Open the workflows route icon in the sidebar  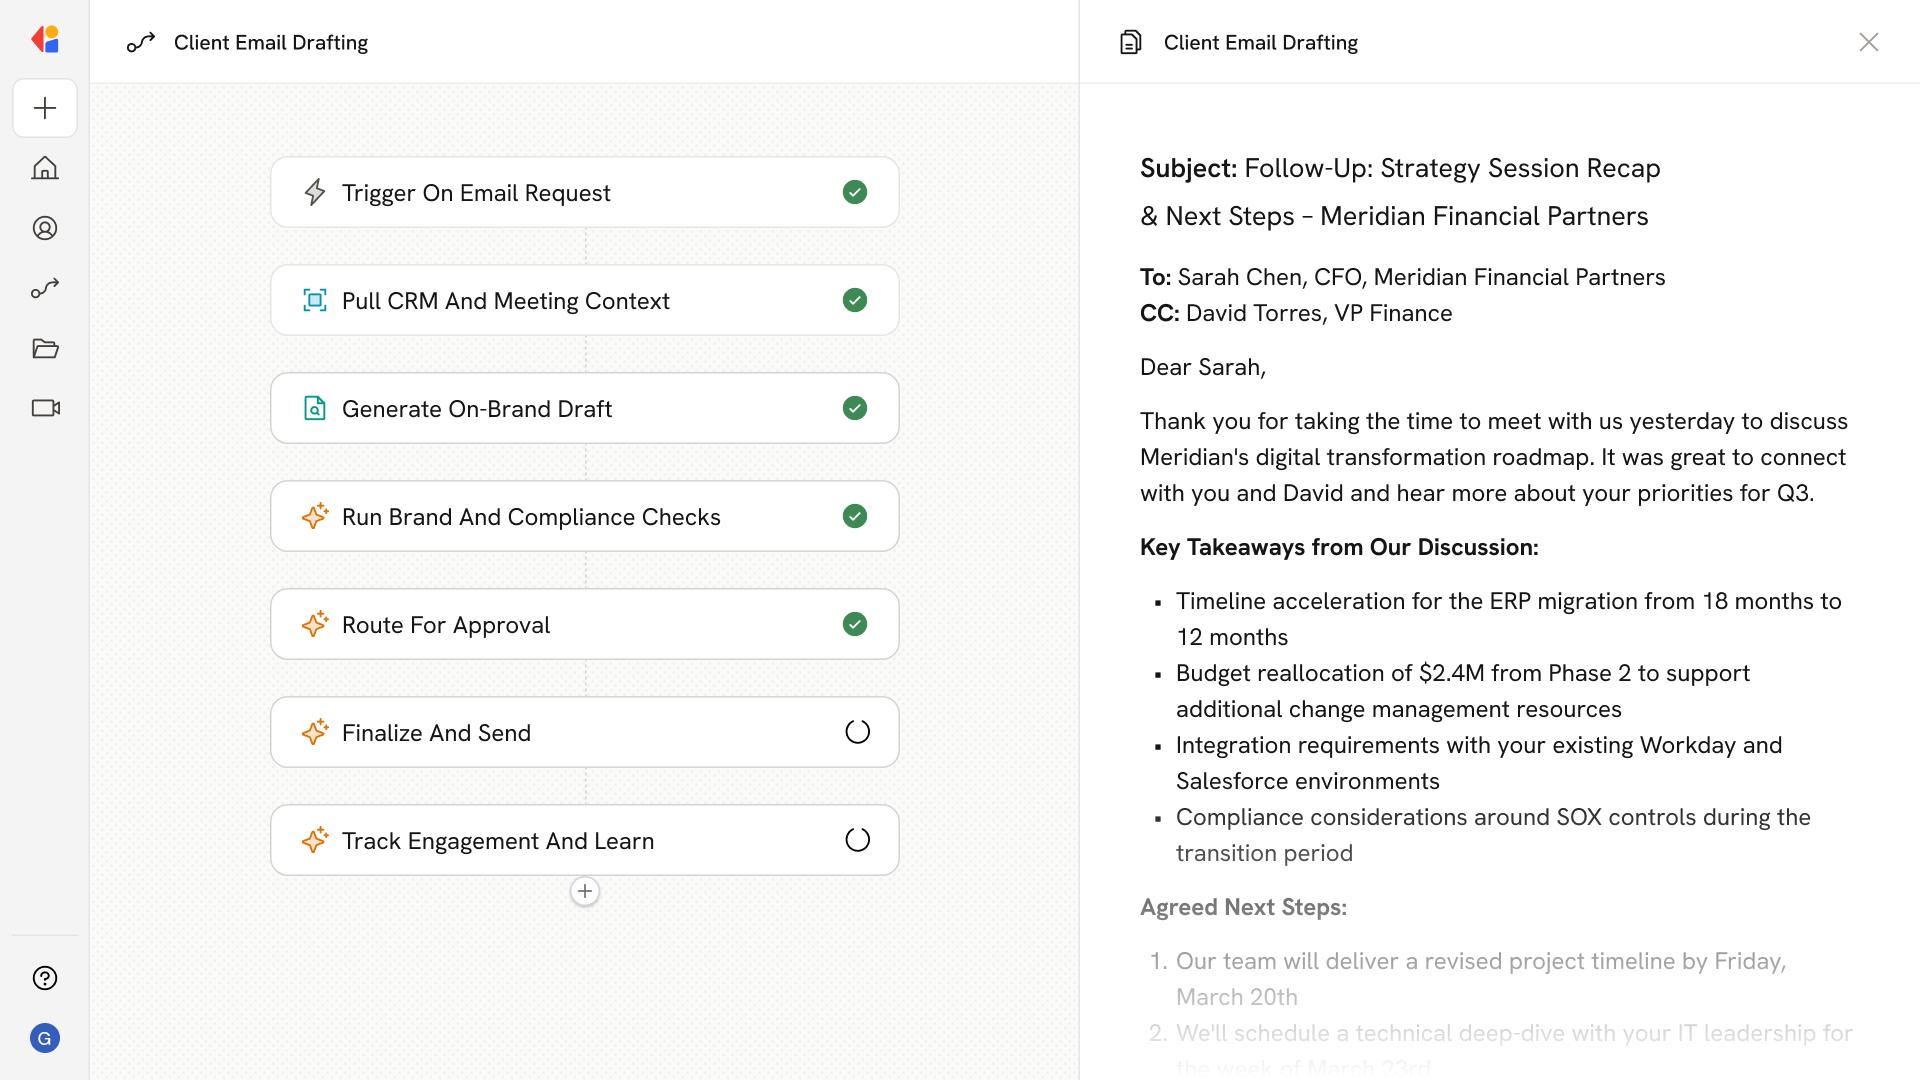[45, 288]
